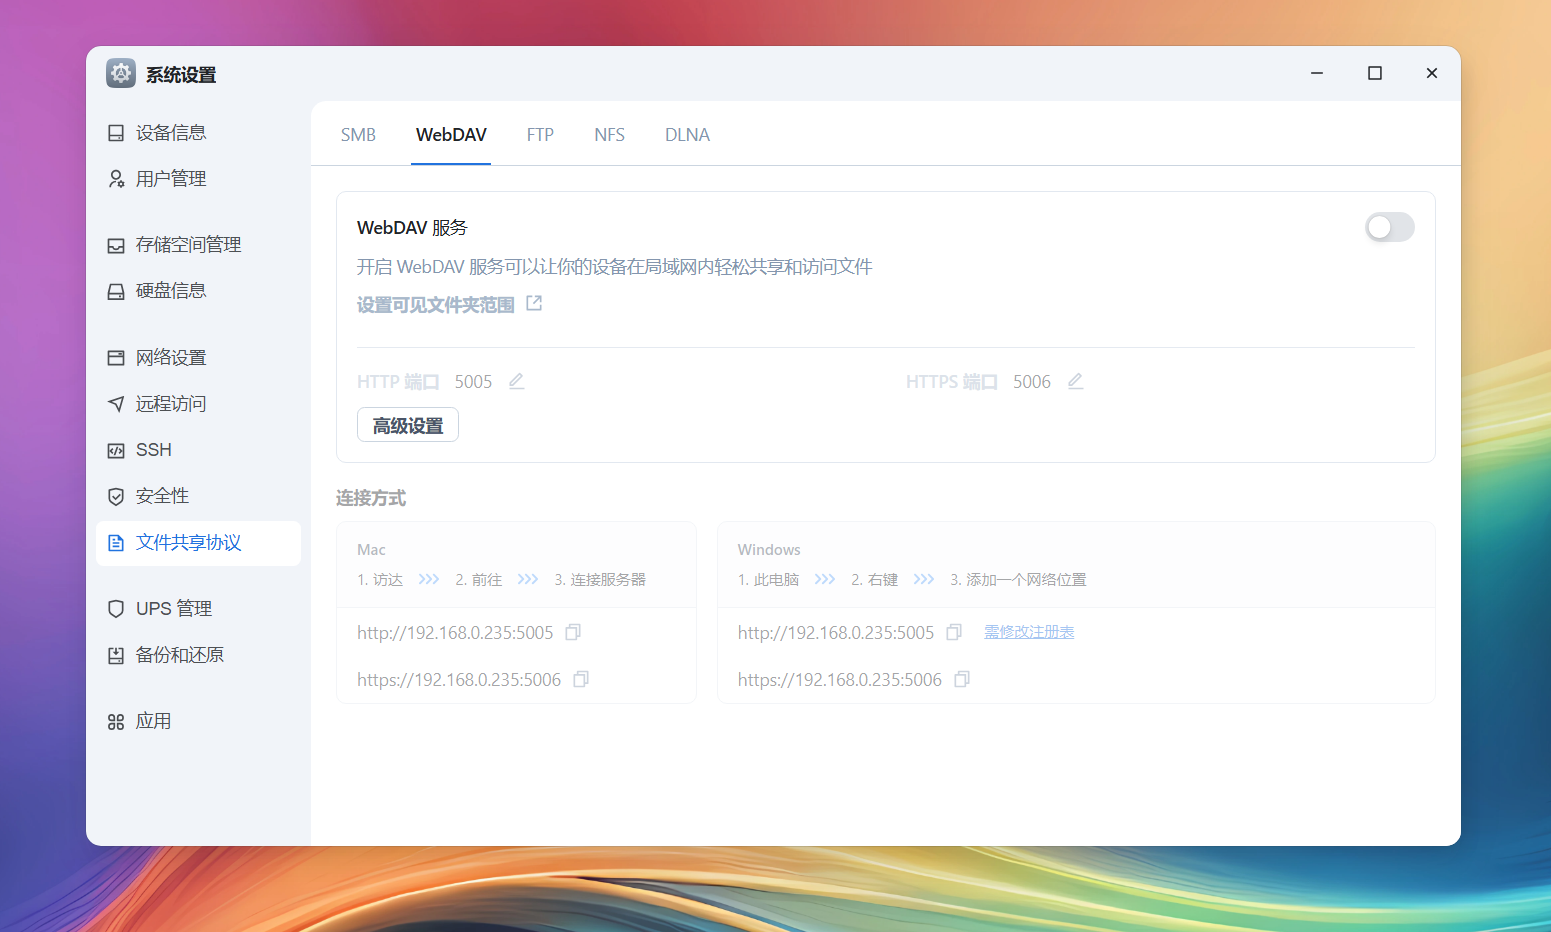Open the 安全性 section

pos(198,496)
